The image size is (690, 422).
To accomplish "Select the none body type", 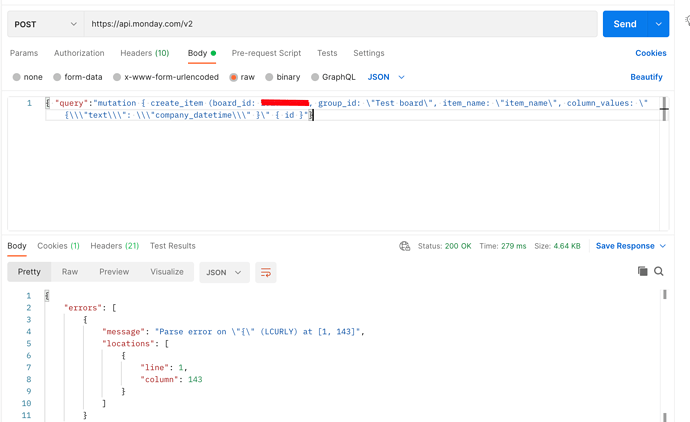I will 28,77.
